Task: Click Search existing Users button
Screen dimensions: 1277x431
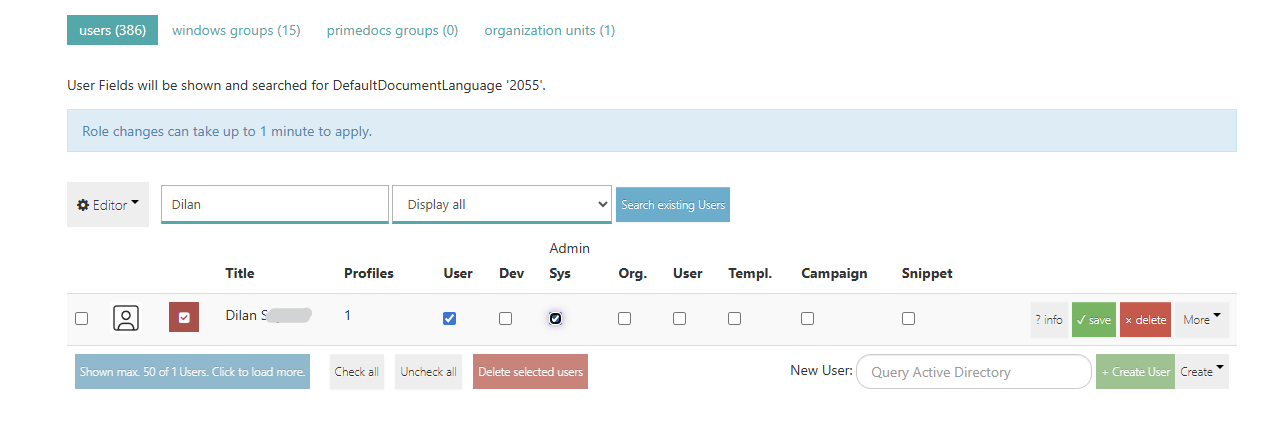Action: 672,205
